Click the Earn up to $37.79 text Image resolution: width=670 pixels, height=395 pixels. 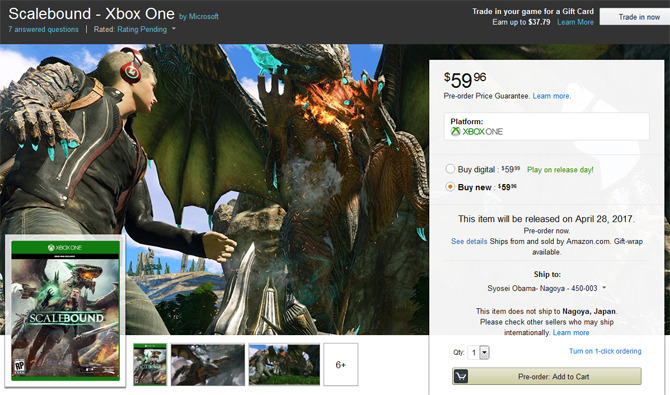521,22
